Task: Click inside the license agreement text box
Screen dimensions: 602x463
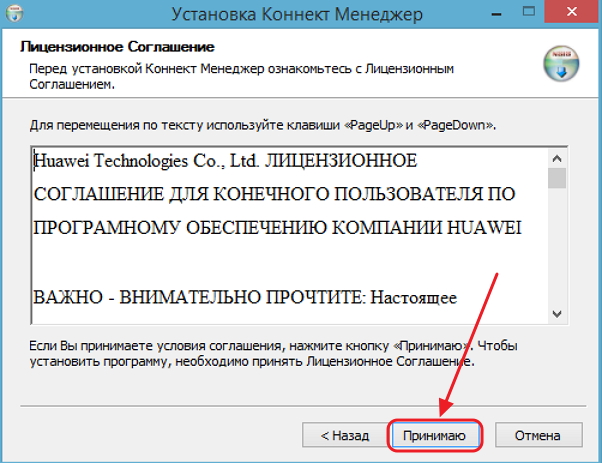Action: 290,235
